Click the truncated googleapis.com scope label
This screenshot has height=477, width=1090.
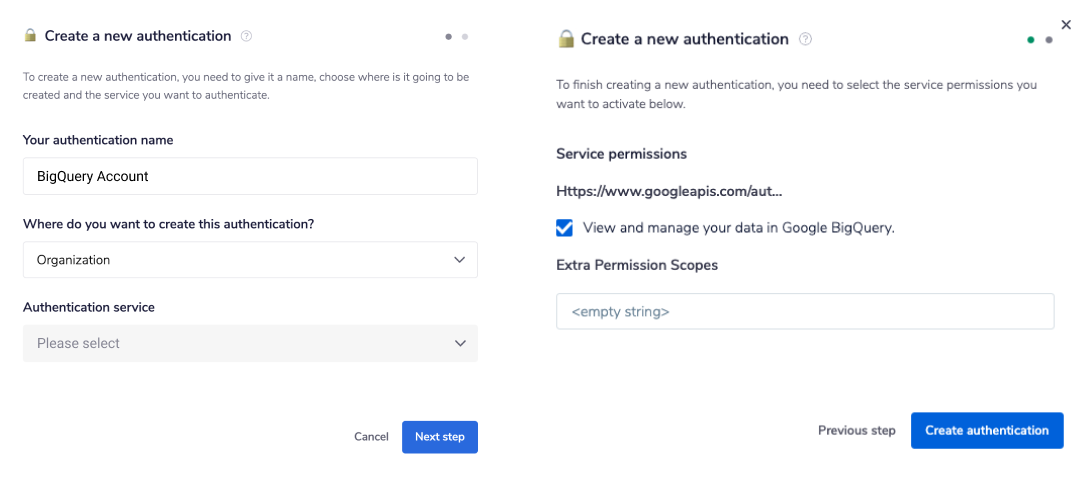(x=669, y=190)
